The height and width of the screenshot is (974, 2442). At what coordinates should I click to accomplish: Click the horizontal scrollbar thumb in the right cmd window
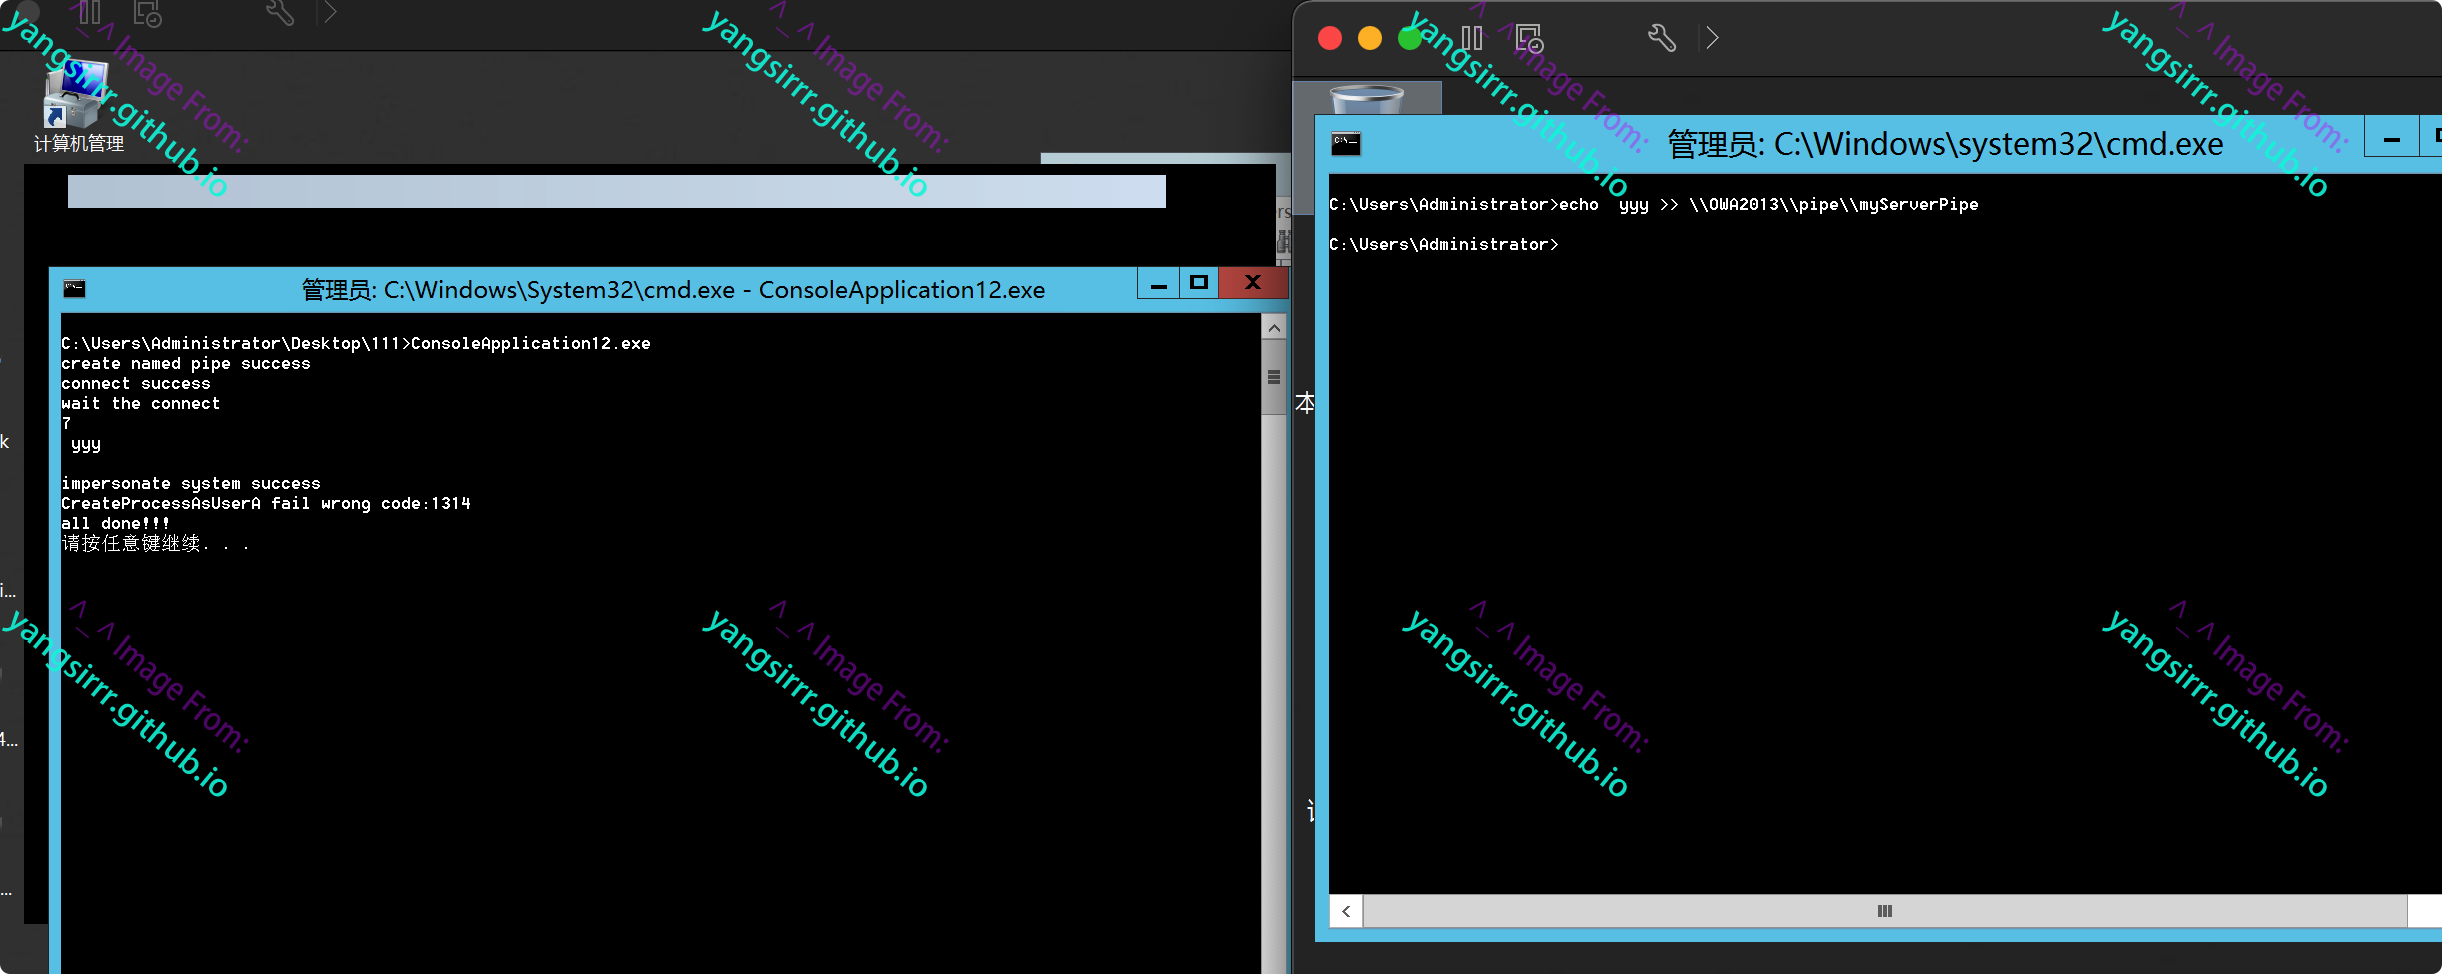click(x=1885, y=911)
